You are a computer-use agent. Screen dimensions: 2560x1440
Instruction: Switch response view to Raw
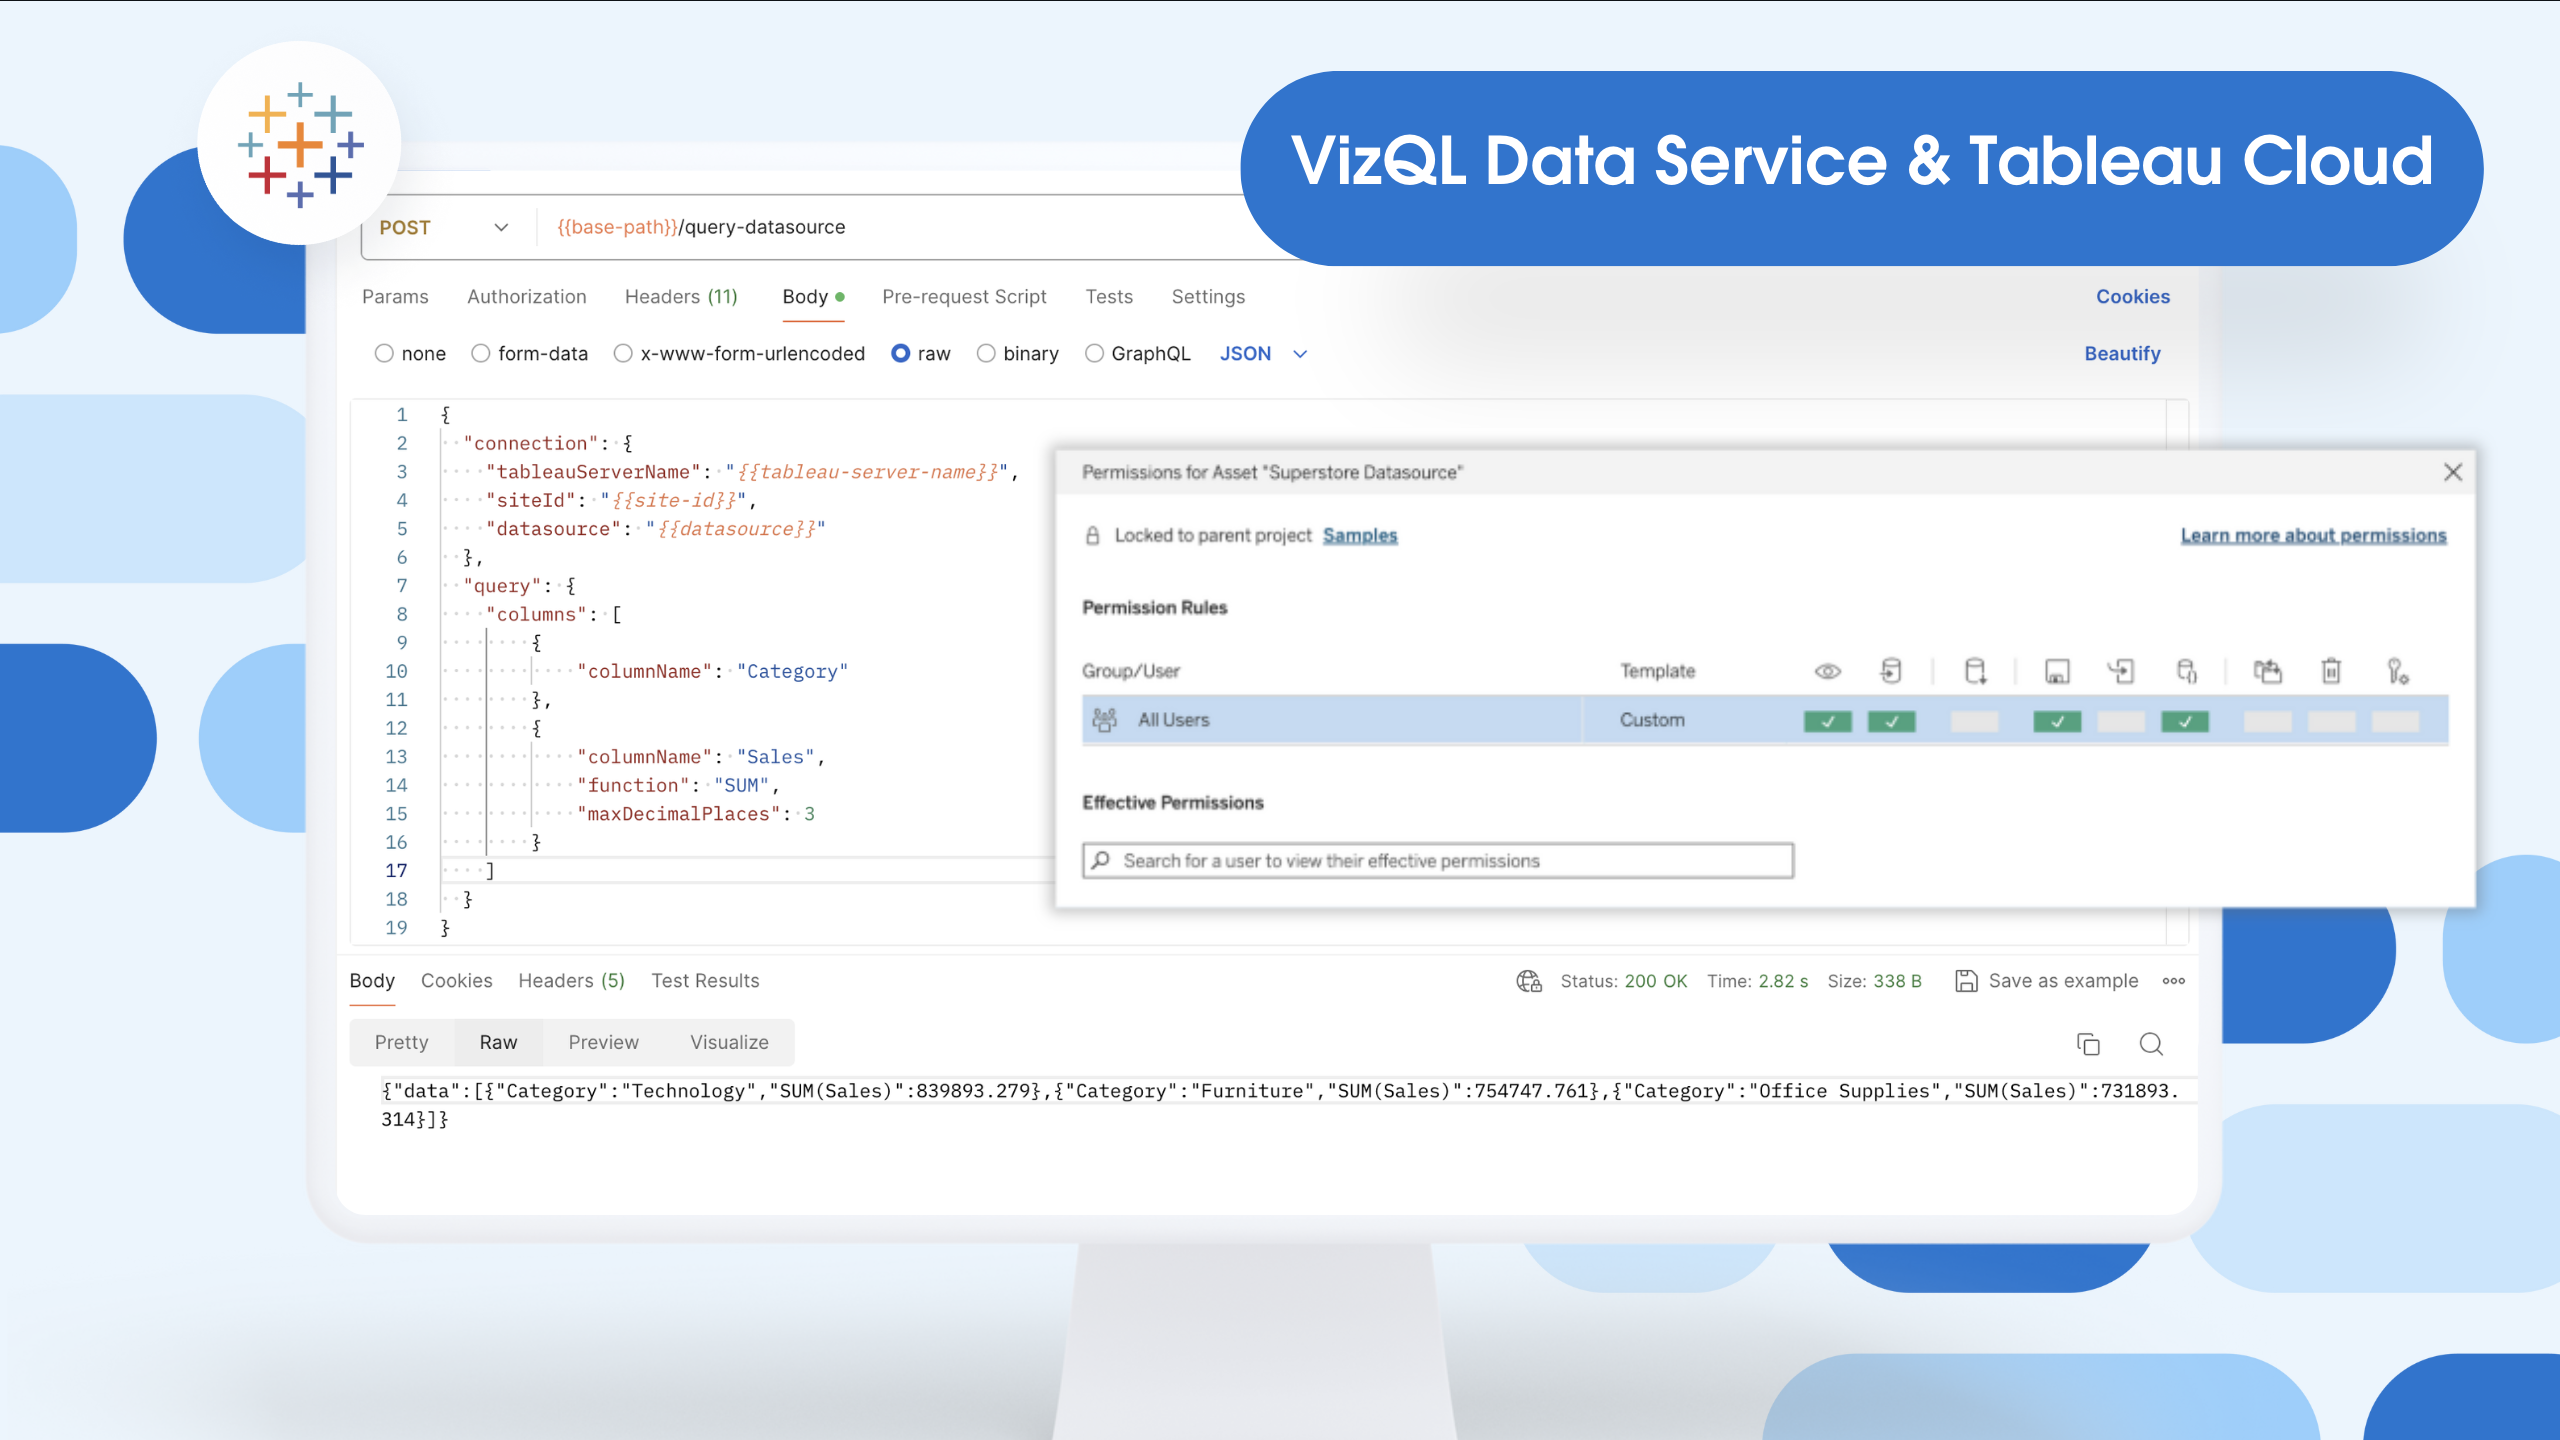coord(498,1042)
